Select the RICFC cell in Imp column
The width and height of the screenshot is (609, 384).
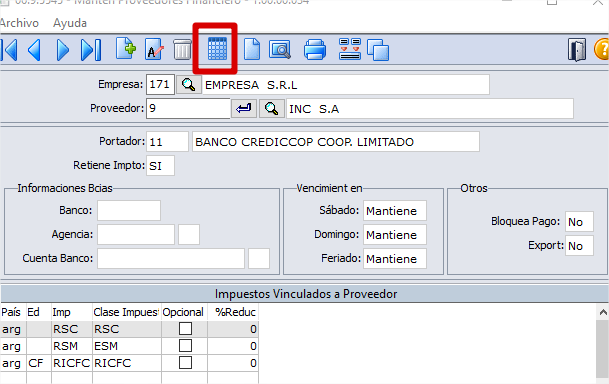coord(71,363)
